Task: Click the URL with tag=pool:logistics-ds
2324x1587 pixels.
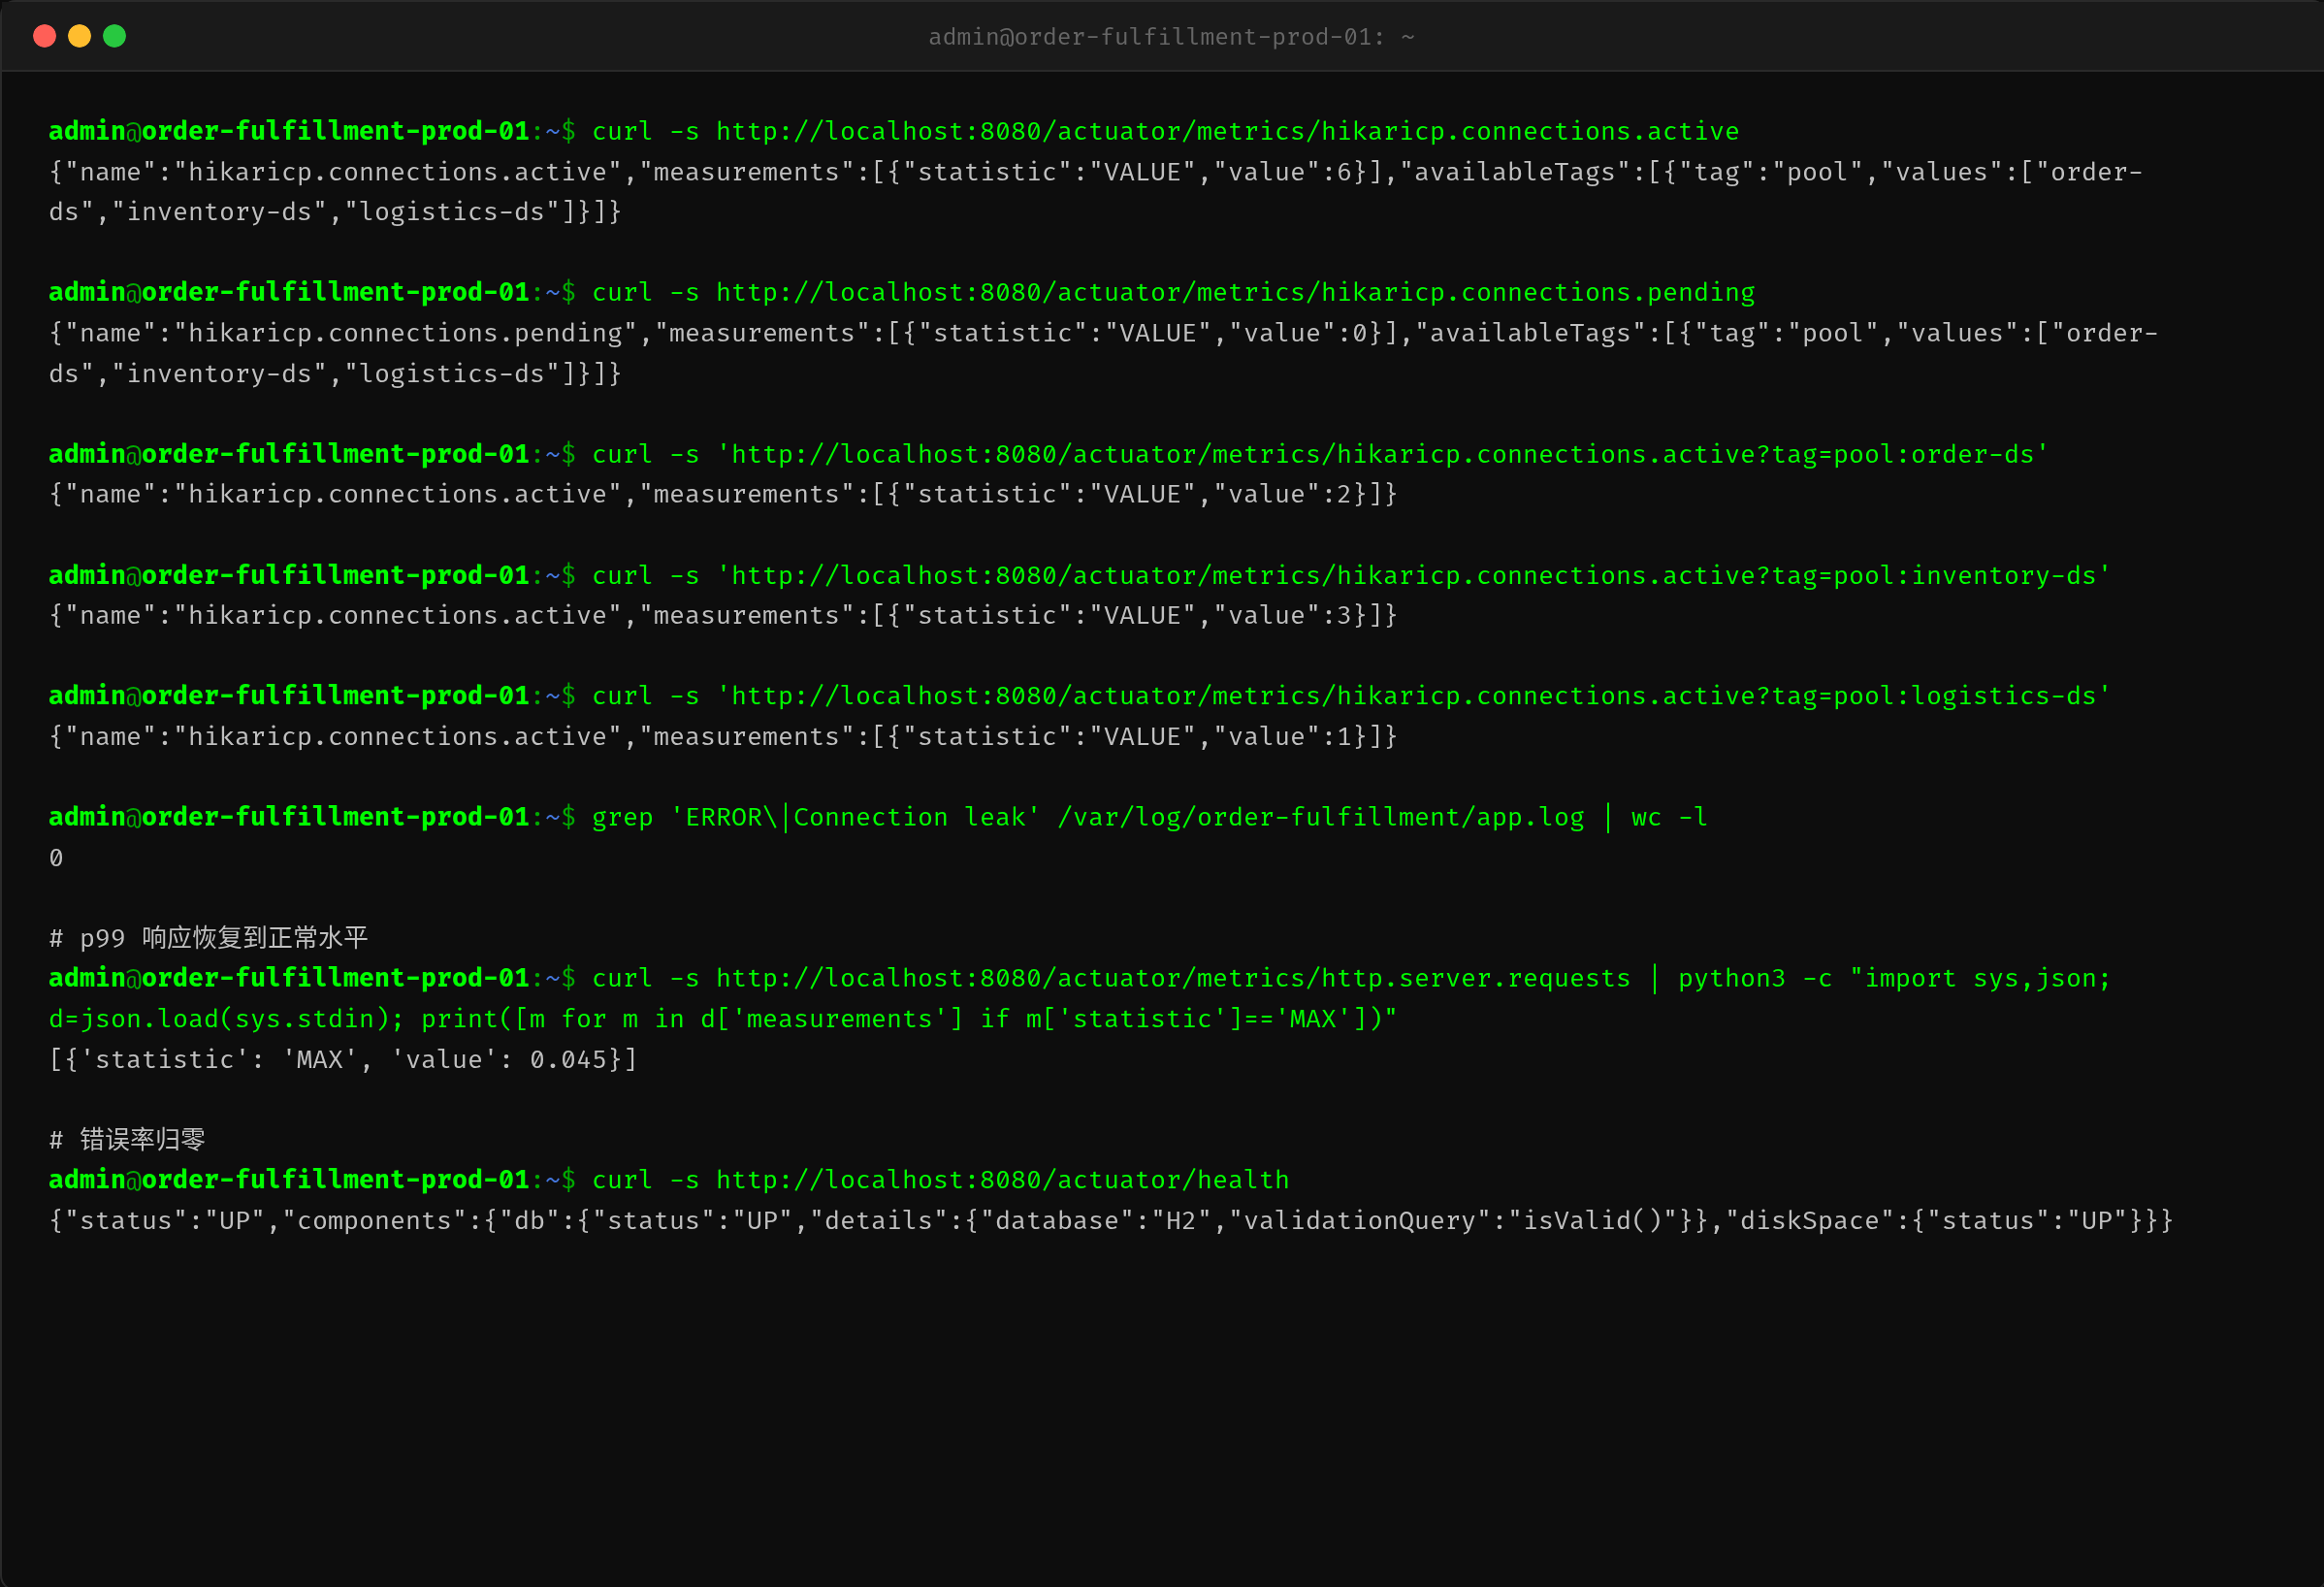Action: pos(1413,696)
